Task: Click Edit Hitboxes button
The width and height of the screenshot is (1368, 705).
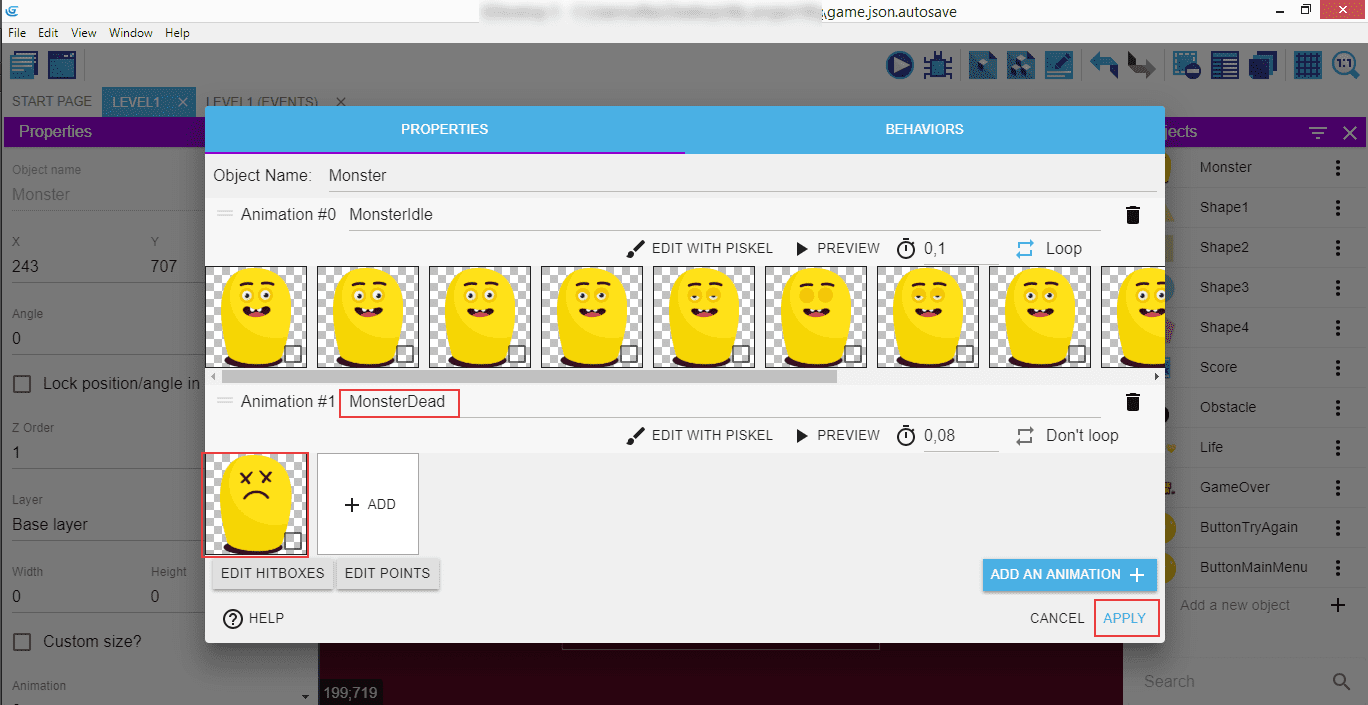Action: coord(273,574)
